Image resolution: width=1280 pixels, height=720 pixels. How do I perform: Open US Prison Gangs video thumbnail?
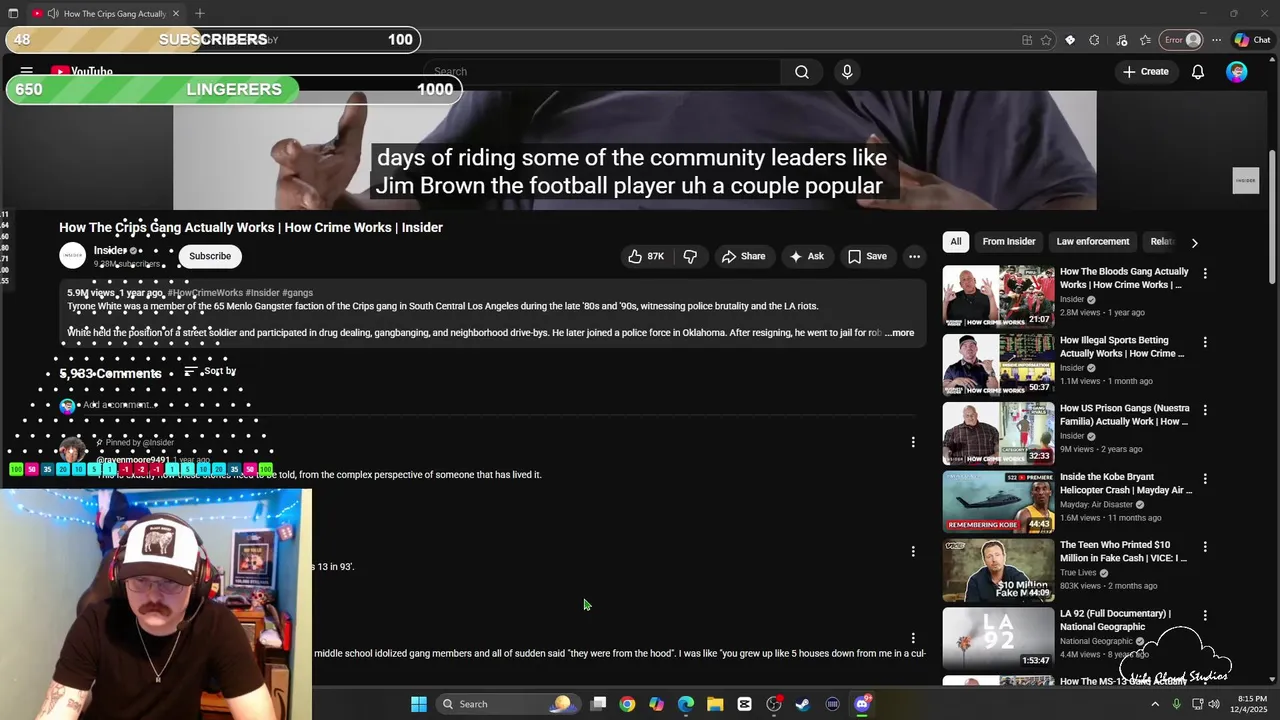998,433
